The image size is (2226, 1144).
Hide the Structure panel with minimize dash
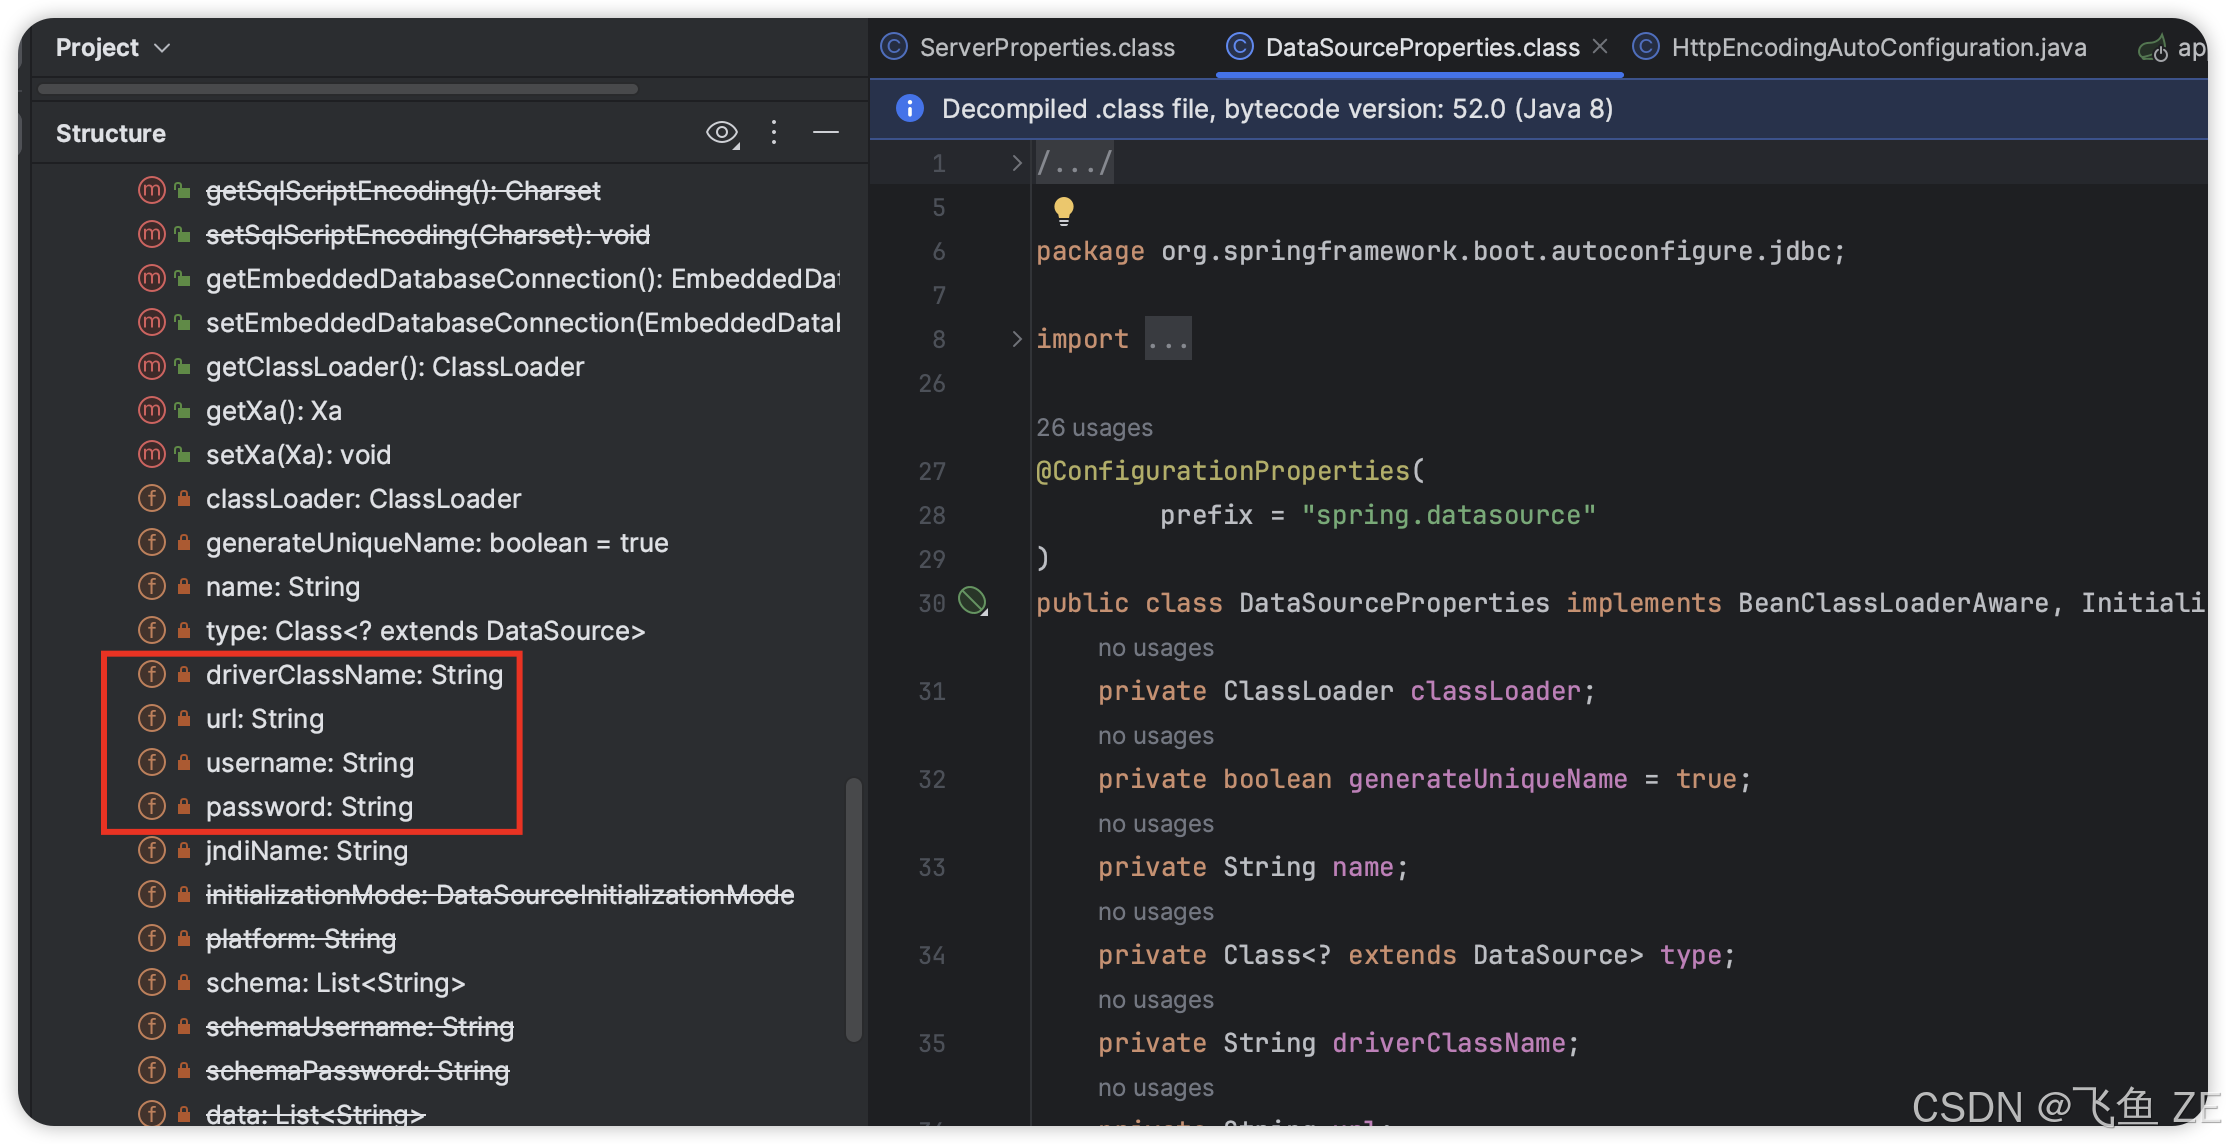826,132
